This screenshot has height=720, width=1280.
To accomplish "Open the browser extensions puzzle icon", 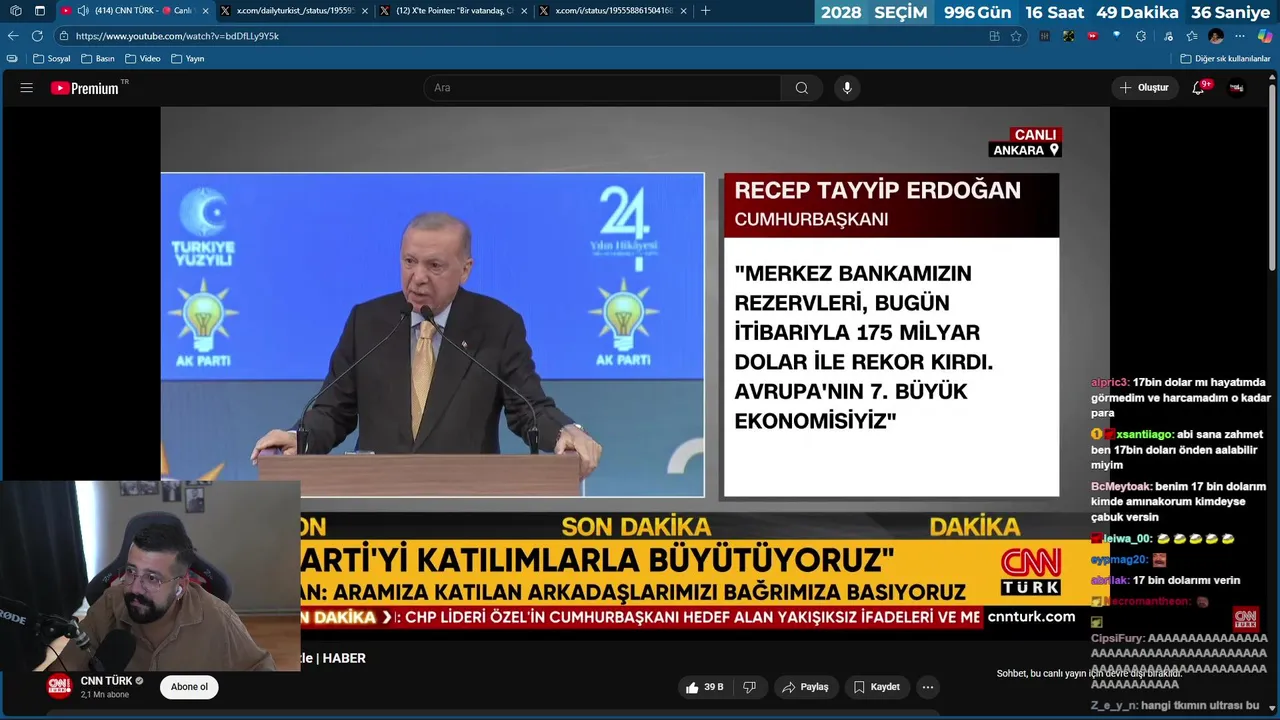I will pos(1141,36).
